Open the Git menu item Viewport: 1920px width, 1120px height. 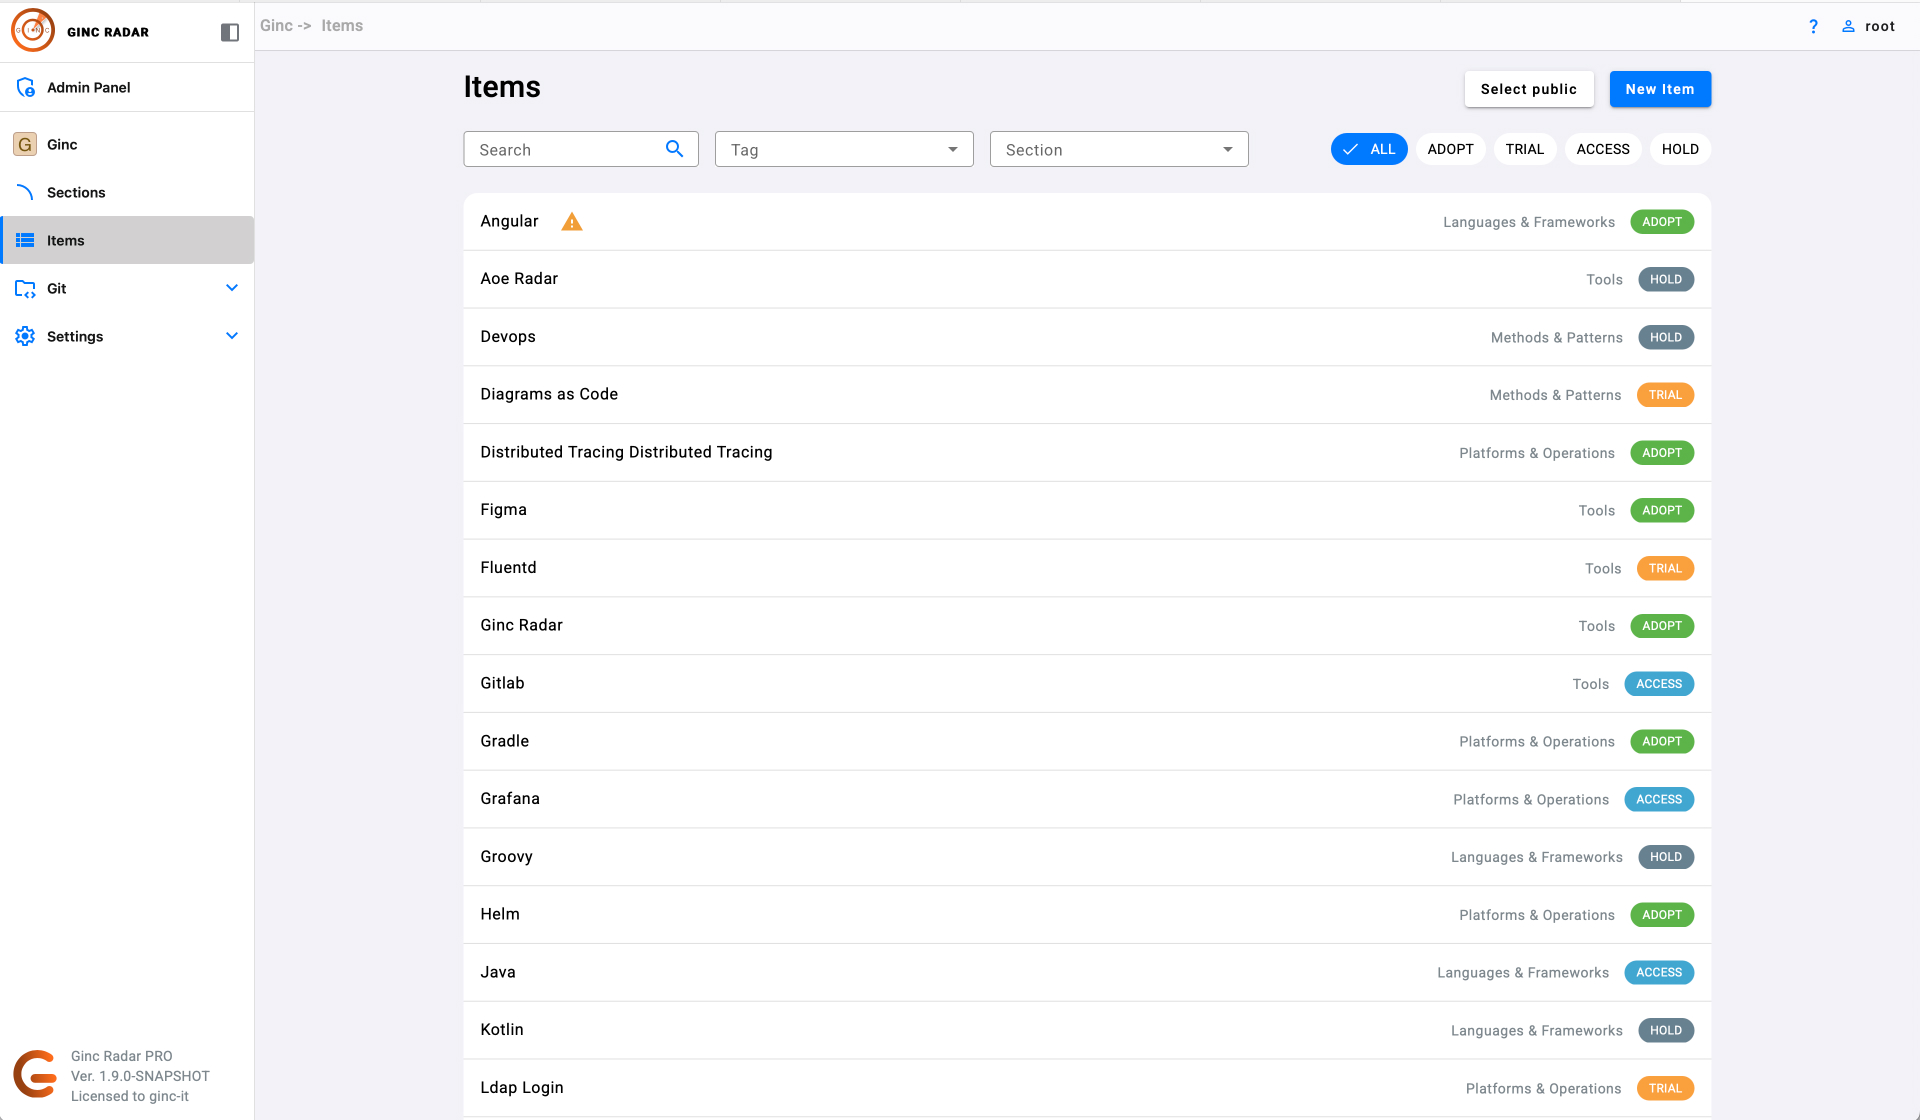[x=127, y=288]
